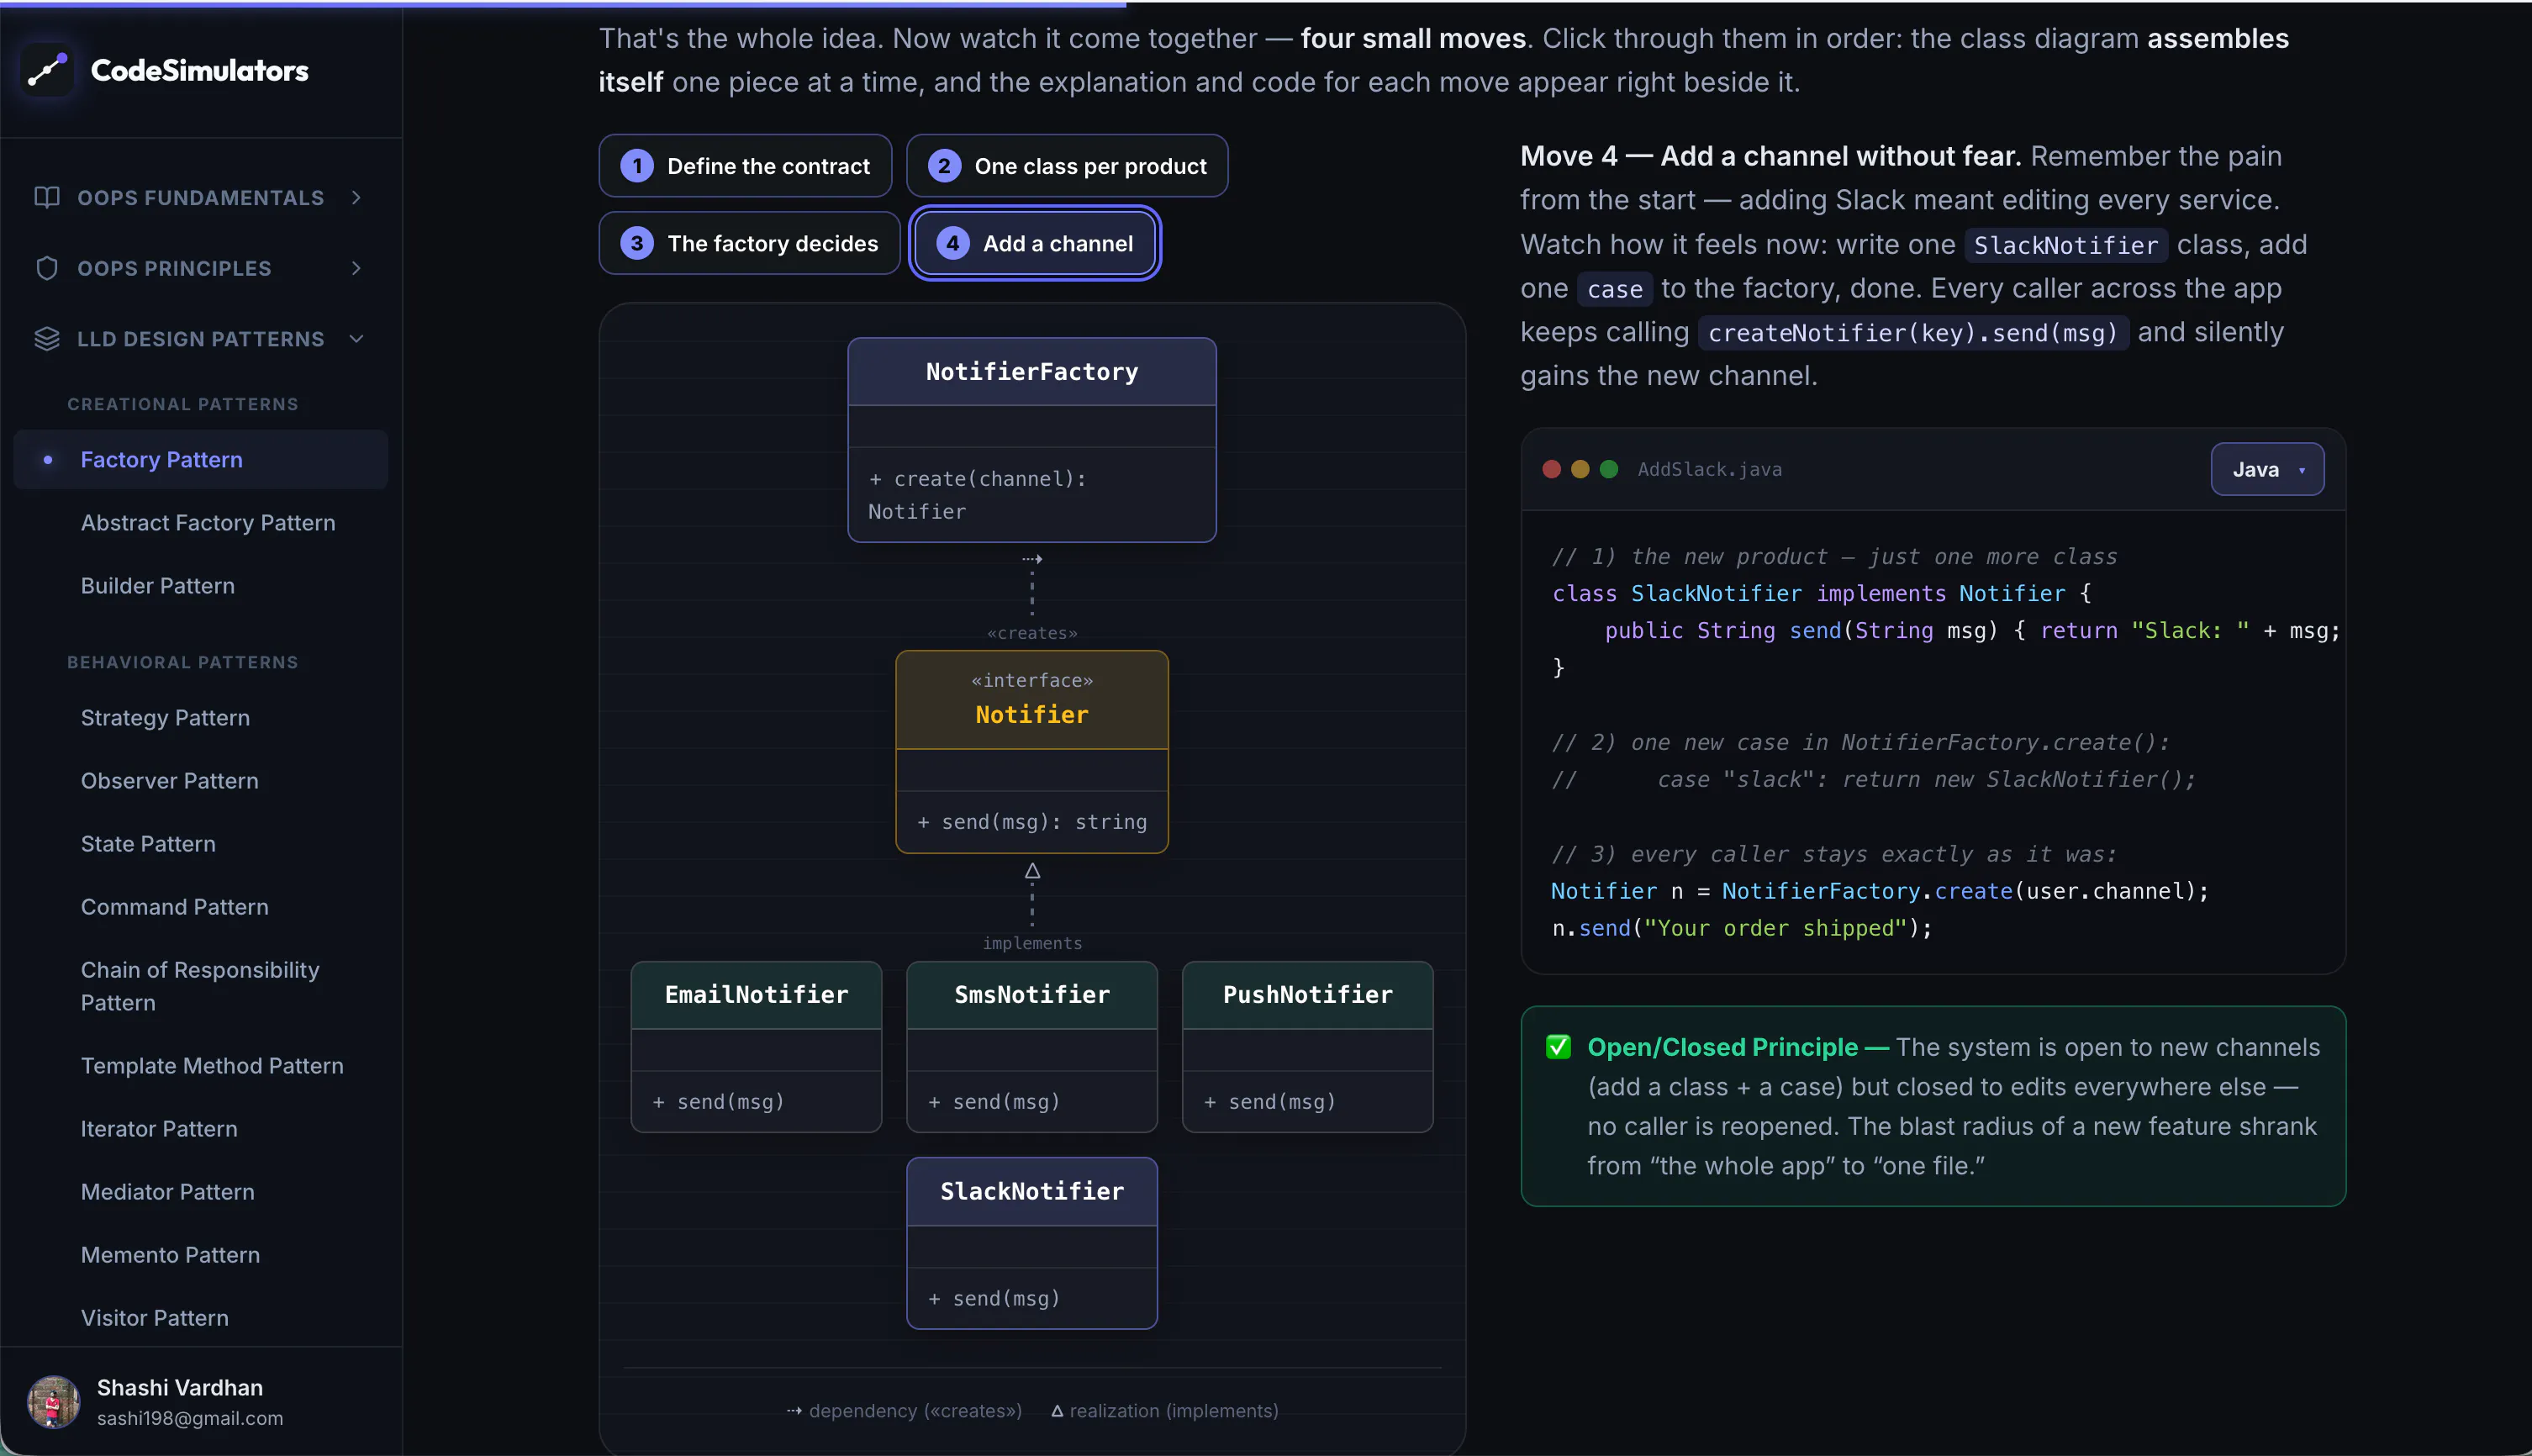
Task: Go to Template Method Pattern
Action: (x=212, y=1066)
